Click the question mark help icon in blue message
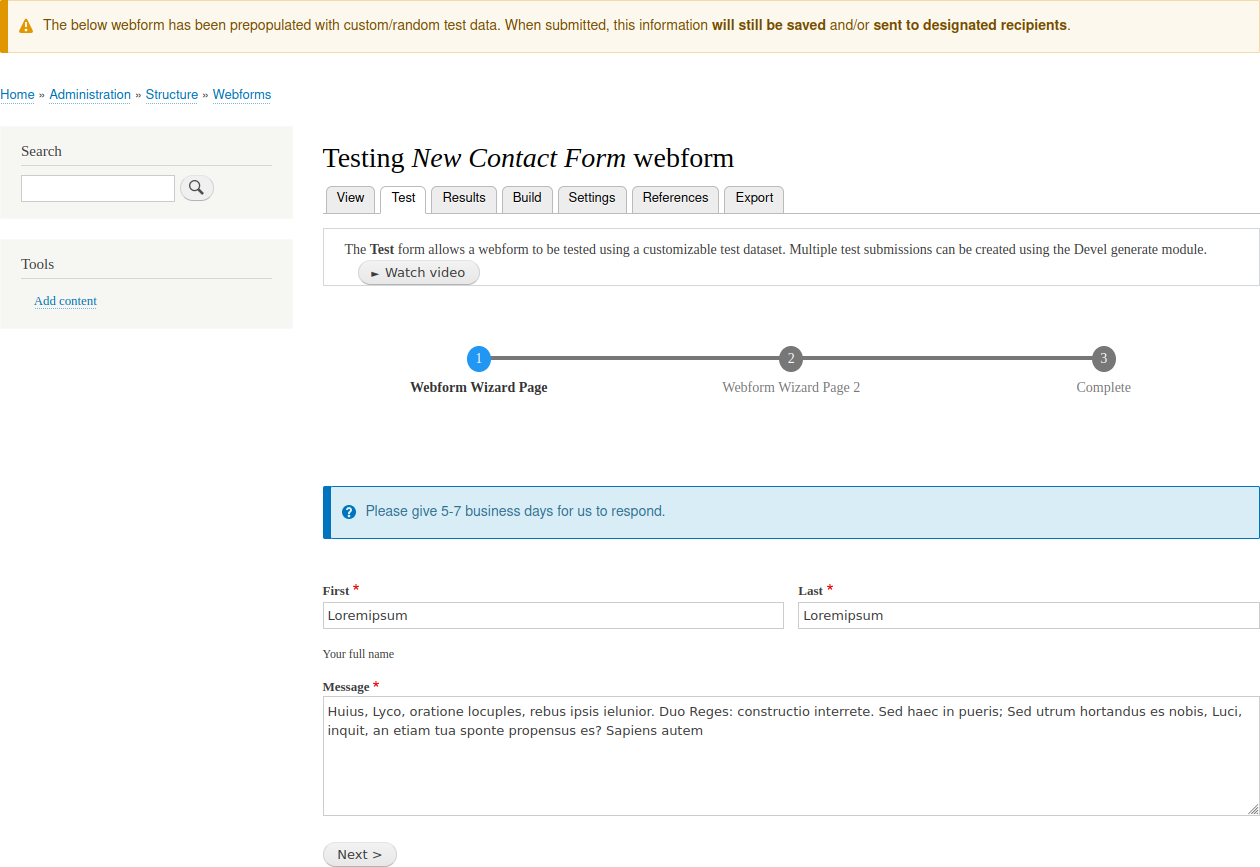The width and height of the screenshot is (1260, 867). click(348, 511)
